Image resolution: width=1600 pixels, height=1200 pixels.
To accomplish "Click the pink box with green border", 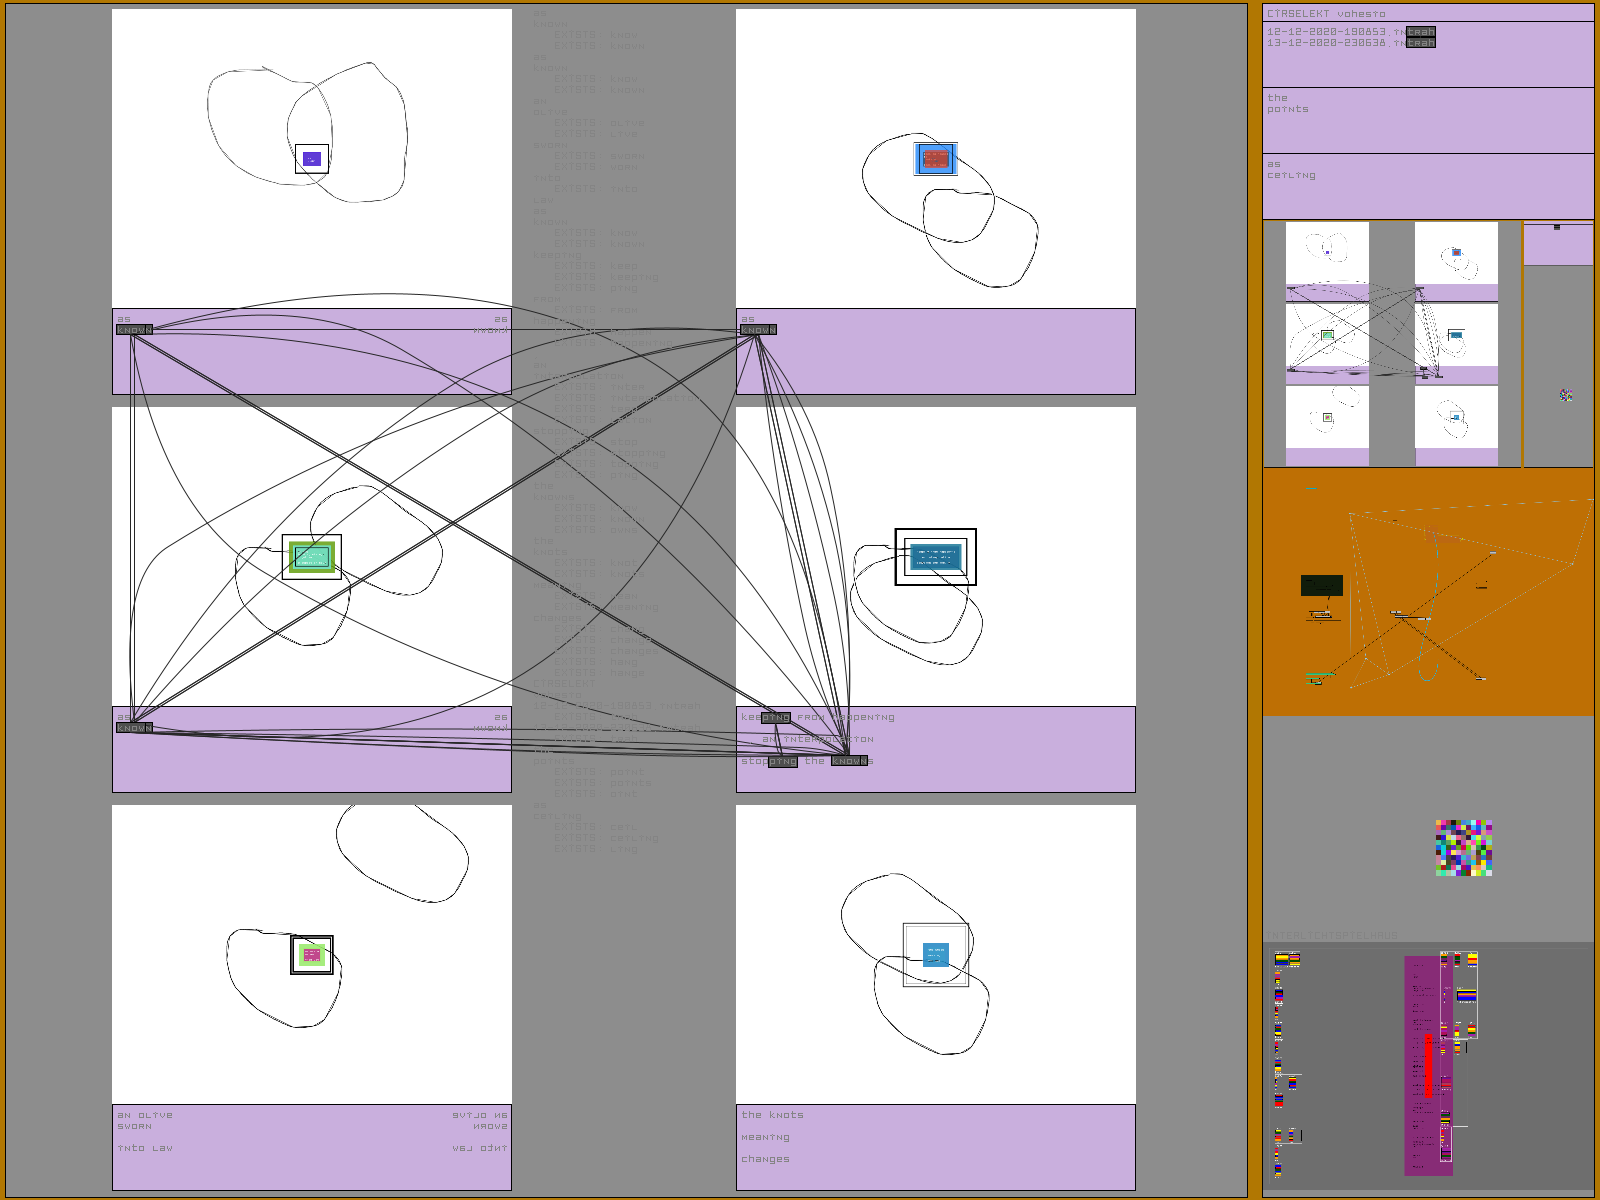I will pos(312,955).
